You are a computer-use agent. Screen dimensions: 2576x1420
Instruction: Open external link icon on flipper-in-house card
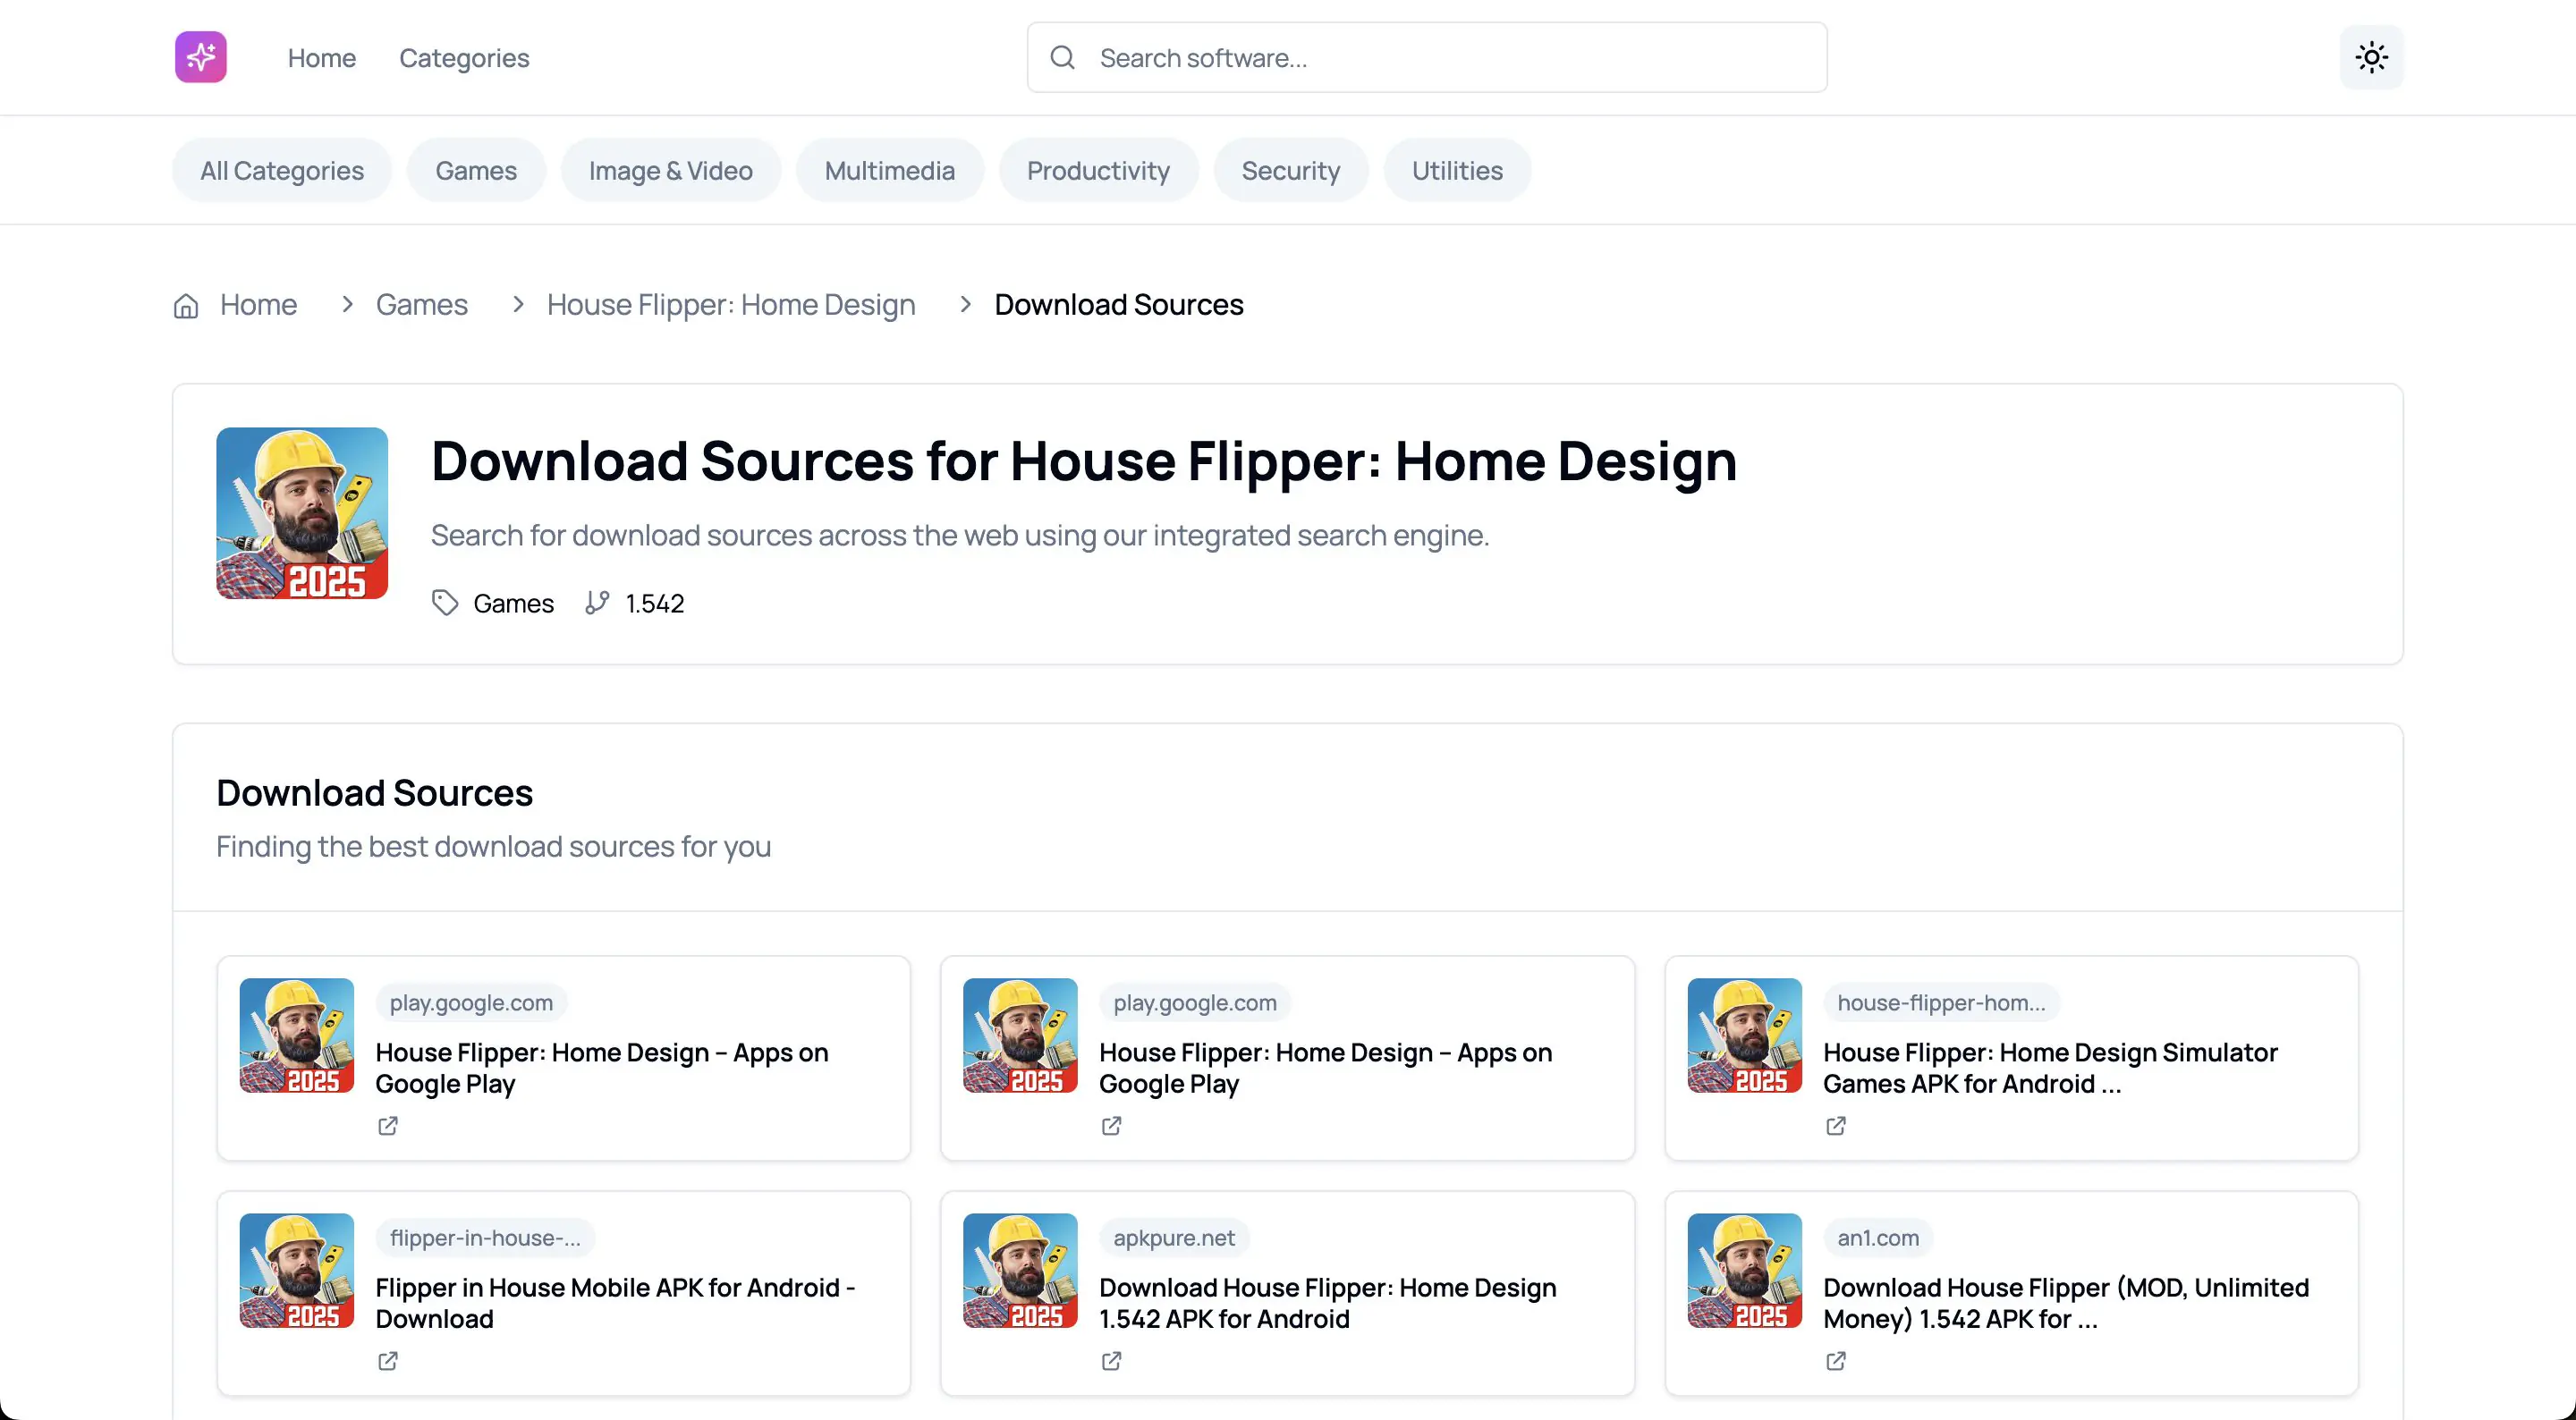pyautogui.click(x=388, y=1361)
